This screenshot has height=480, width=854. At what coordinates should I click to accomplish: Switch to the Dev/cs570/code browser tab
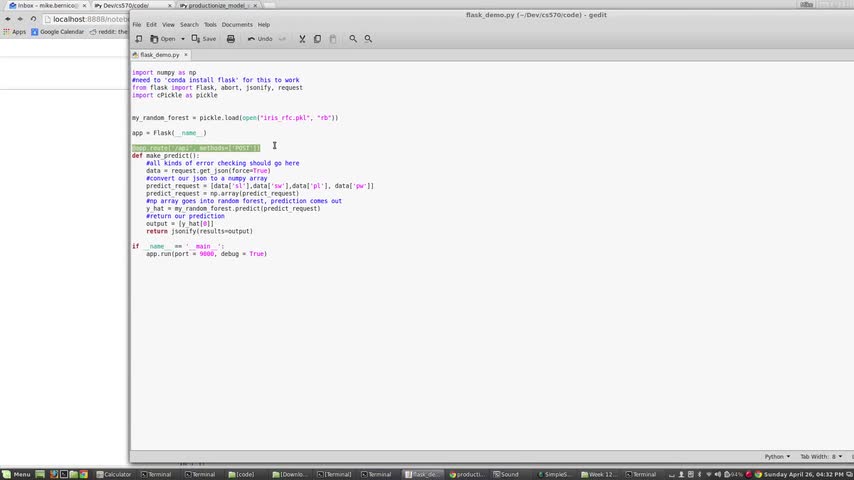(129, 5)
